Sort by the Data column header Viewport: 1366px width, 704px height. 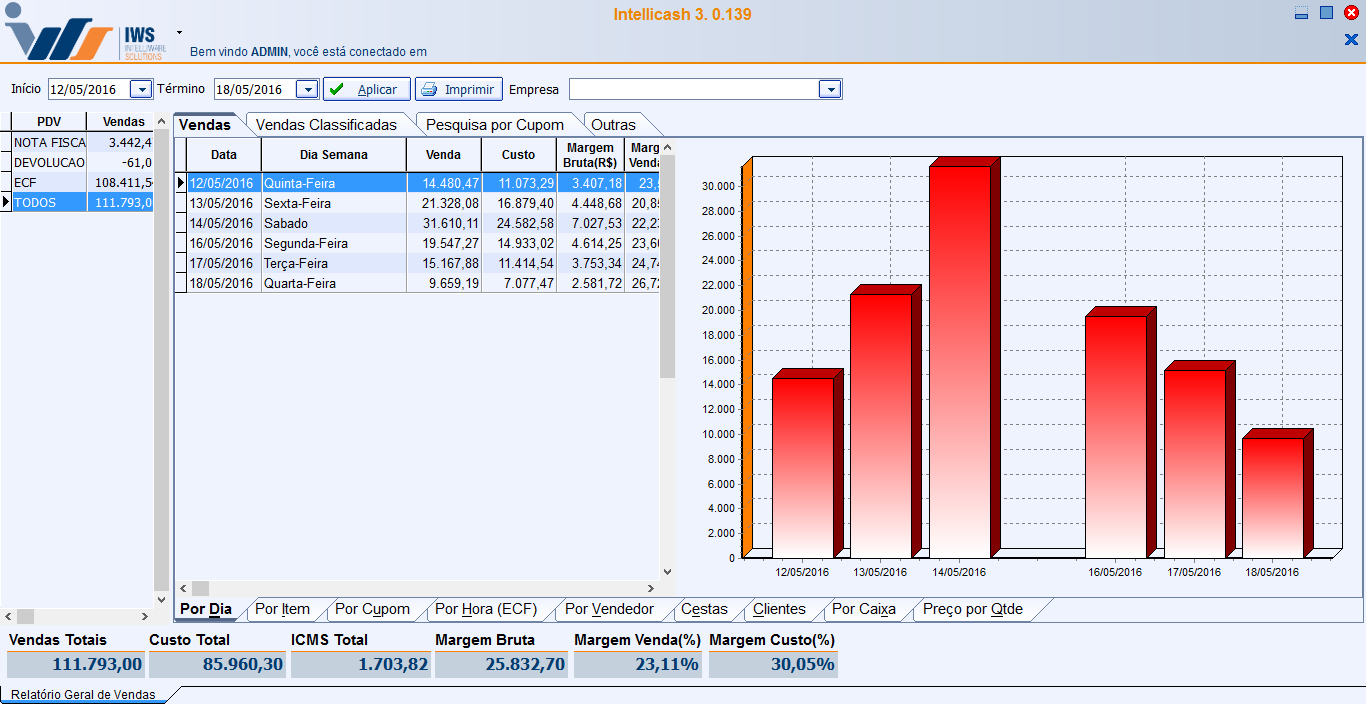point(224,155)
